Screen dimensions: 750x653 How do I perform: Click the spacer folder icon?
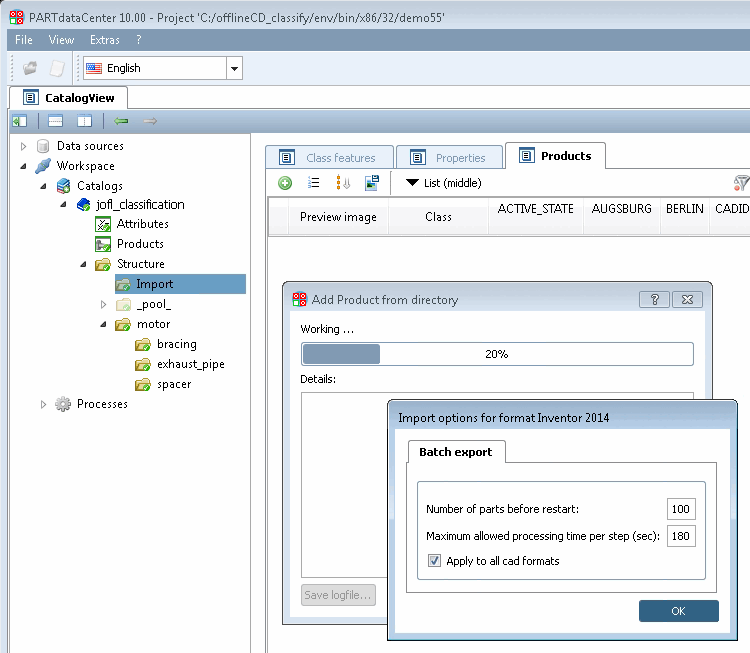click(x=143, y=385)
